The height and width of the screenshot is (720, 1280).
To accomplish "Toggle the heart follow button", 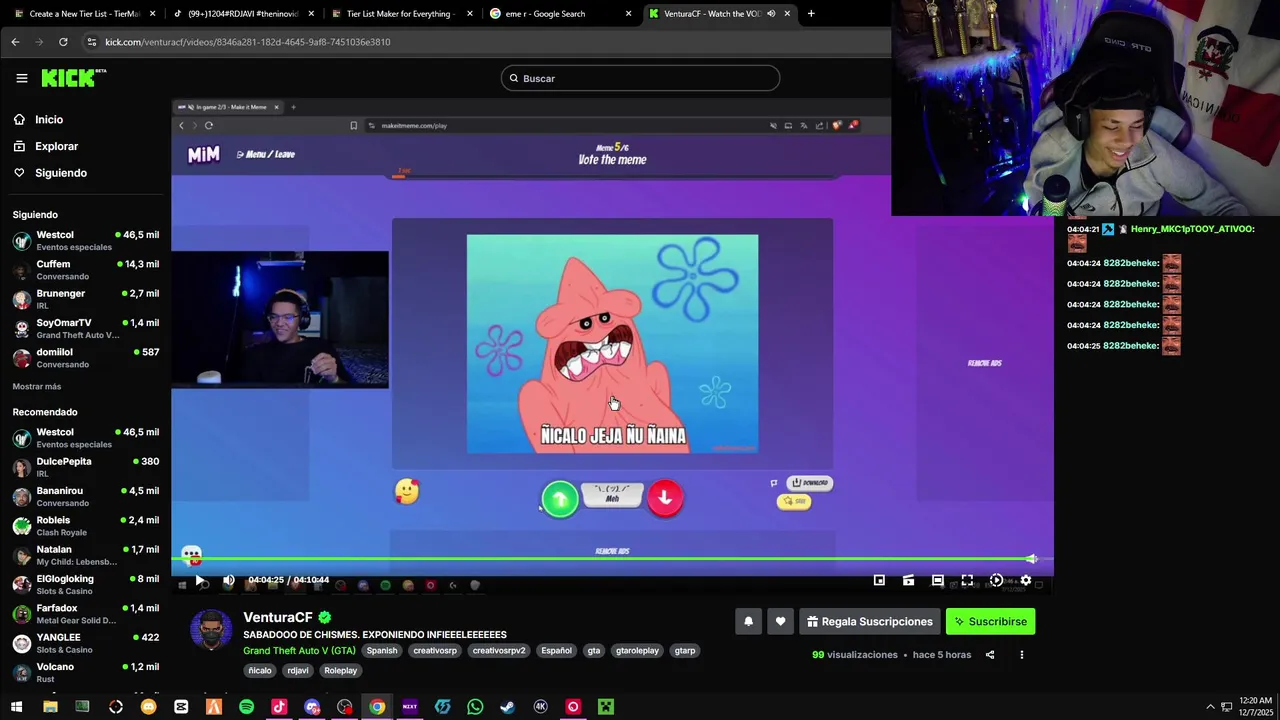I will [x=780, y=621].
